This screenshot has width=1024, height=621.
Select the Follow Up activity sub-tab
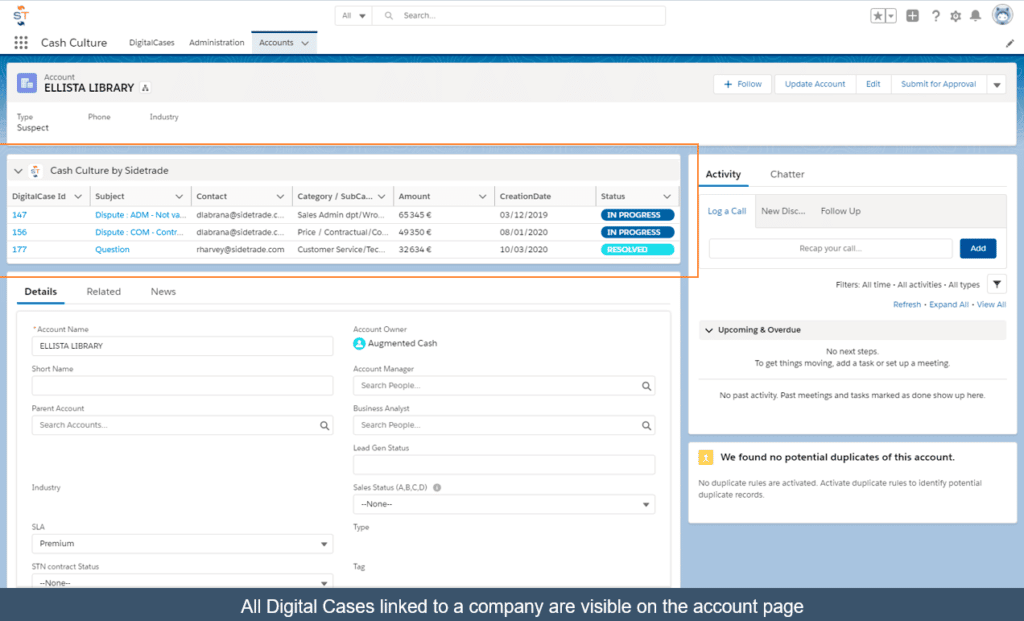[x=840, y=211]
